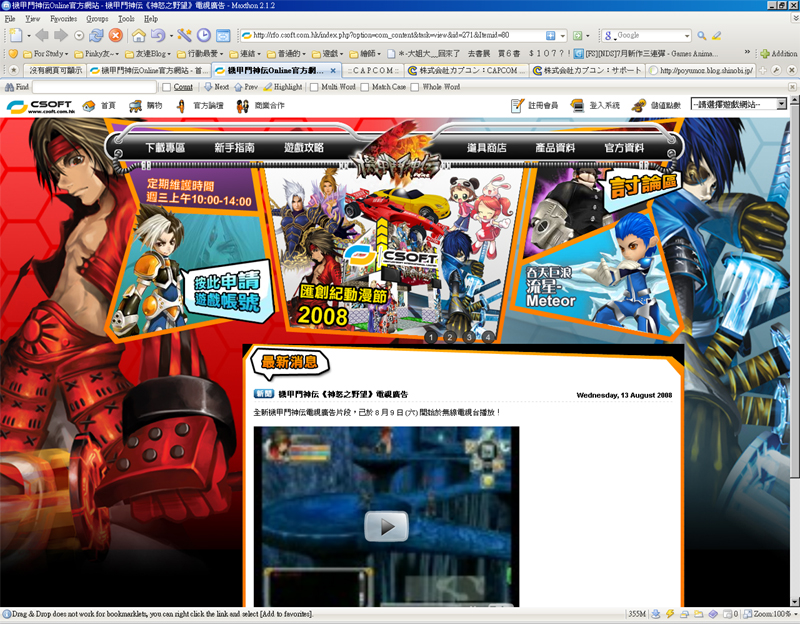Click the green Addition plus icon
This screenshot has height=624, width=800.
click(x=764, y=54)
